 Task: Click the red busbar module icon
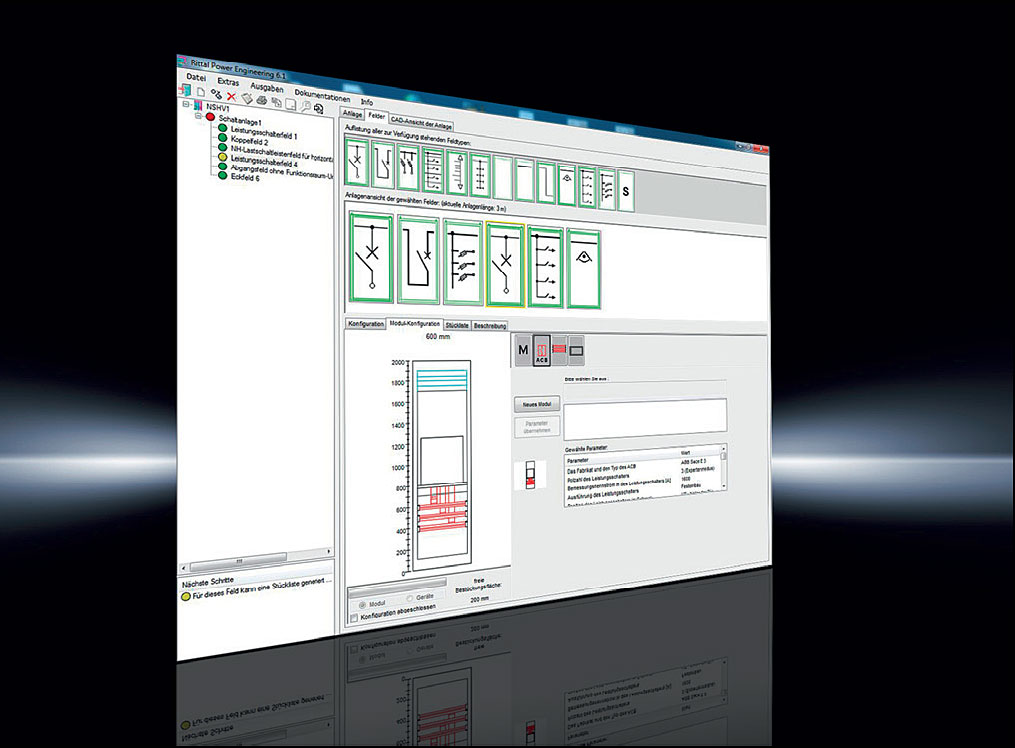pyautogui.click(x=559, y=348)
